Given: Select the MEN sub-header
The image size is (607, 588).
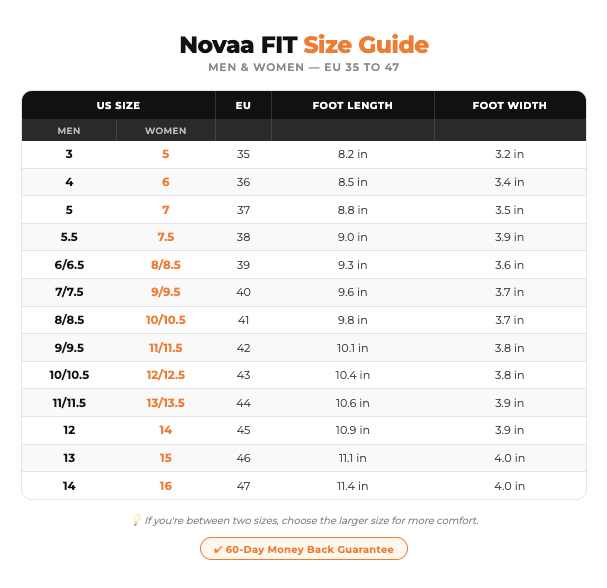Looking at the screenshot, I should tap(69, 130).
